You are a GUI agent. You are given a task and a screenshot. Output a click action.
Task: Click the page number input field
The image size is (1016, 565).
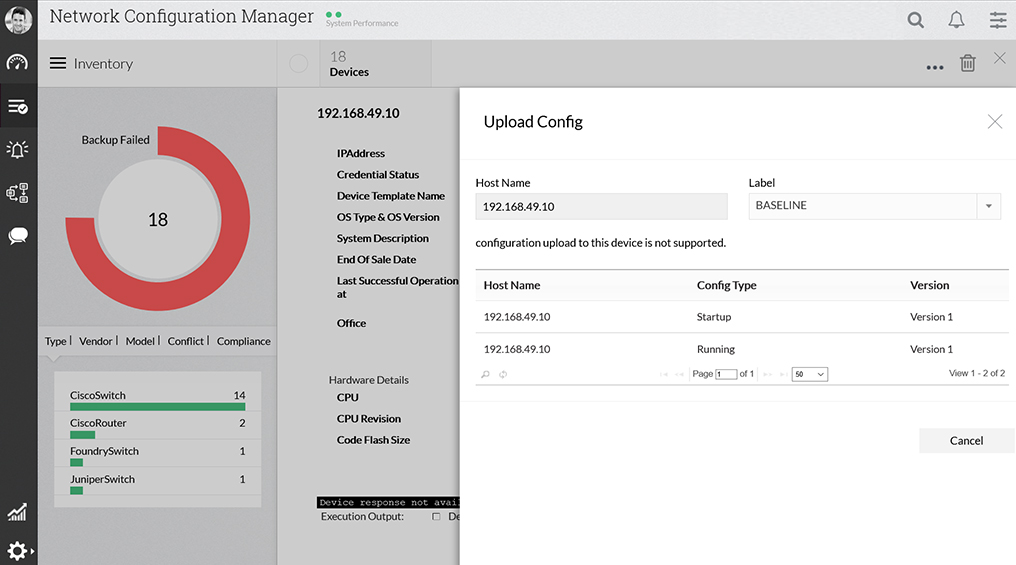[x=726, y=374]
